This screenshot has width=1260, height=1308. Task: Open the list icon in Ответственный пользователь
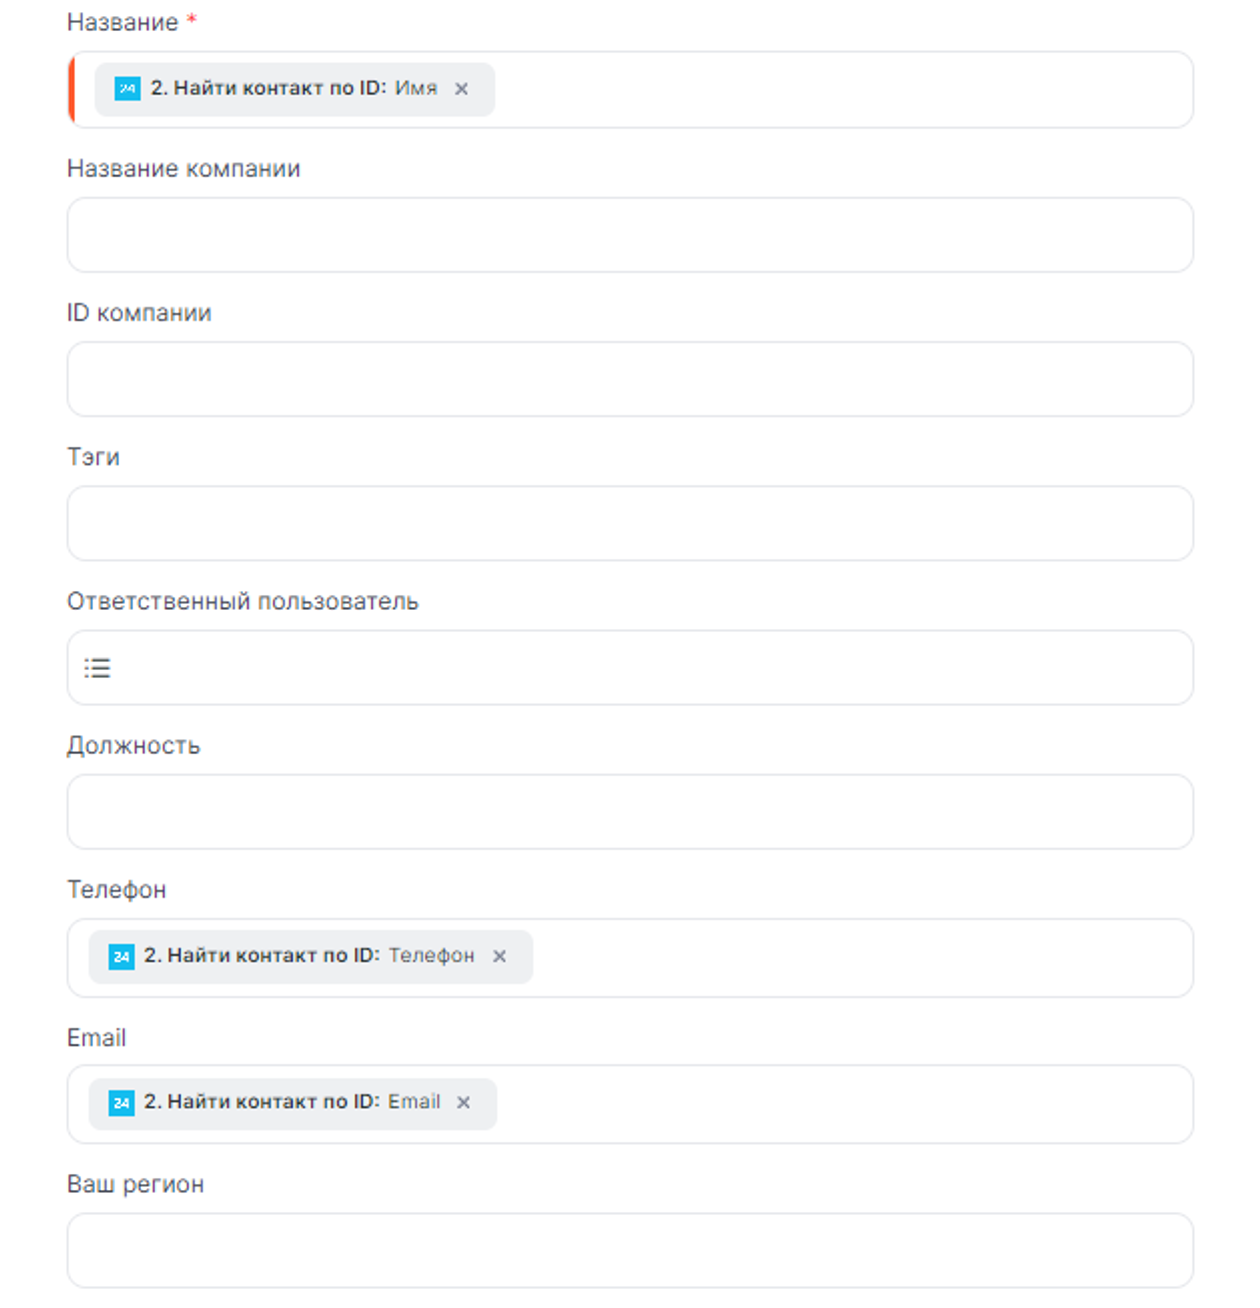[97, 668]
